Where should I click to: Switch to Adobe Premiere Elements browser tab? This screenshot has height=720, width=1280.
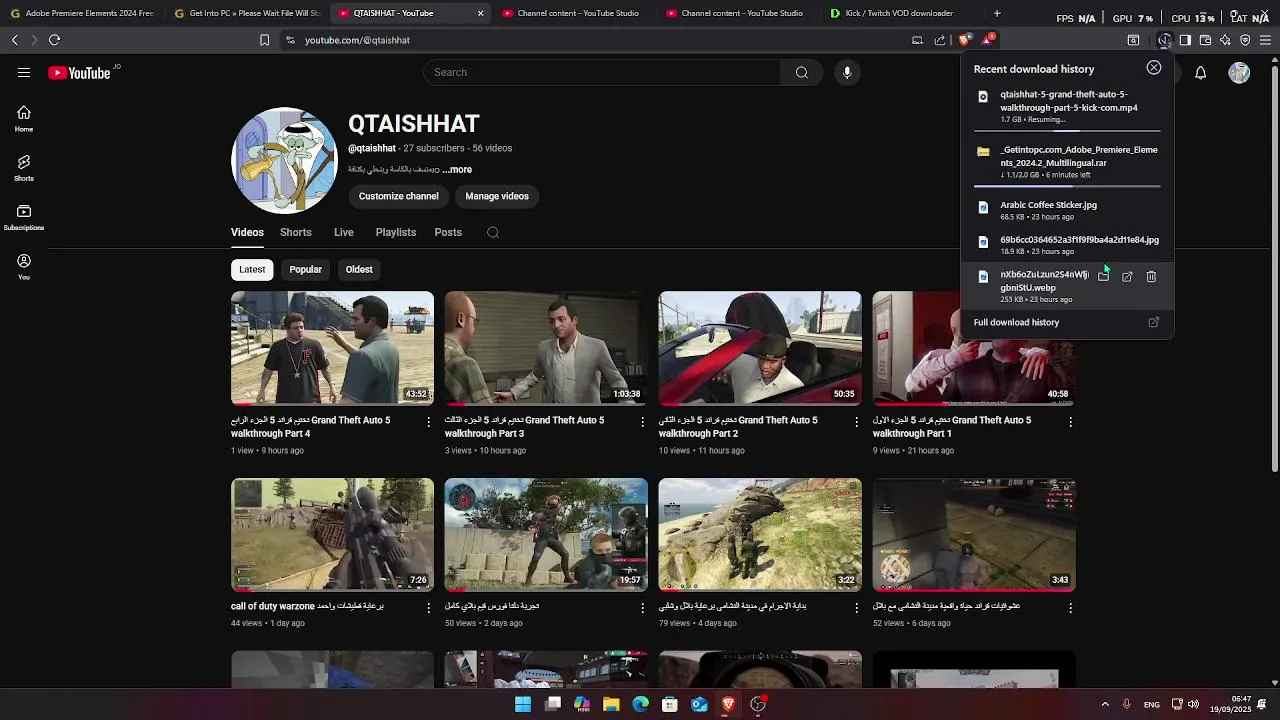point(82,13)
